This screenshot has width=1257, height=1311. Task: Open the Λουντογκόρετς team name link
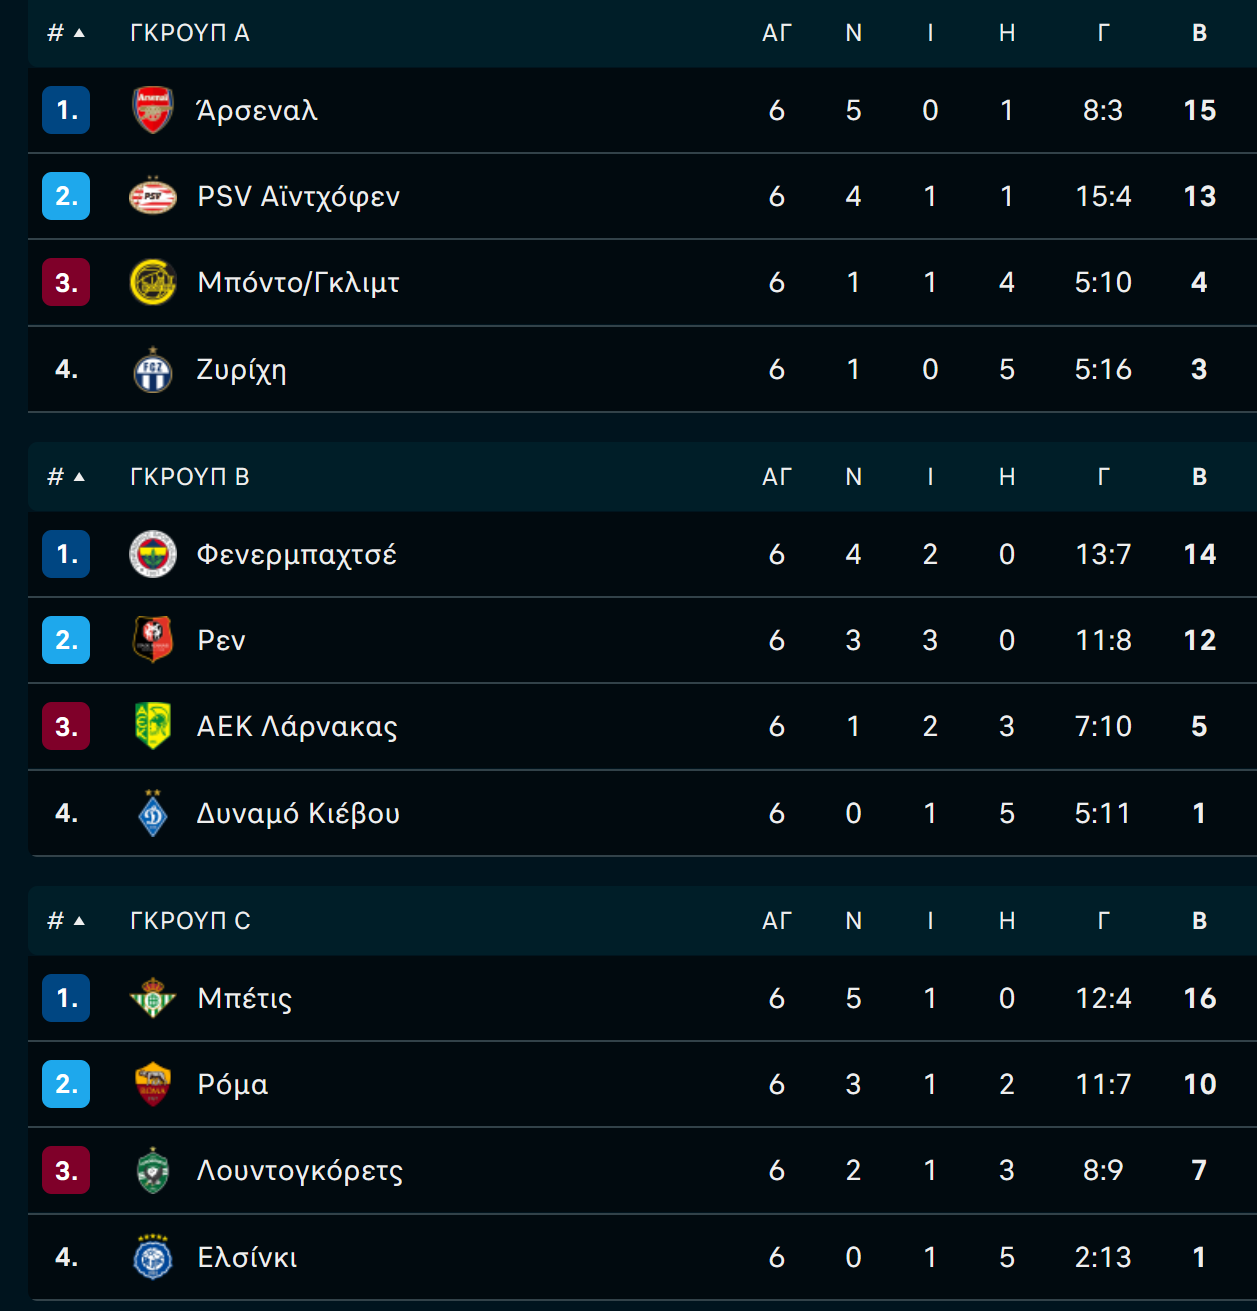click(x=300, y=1171)
